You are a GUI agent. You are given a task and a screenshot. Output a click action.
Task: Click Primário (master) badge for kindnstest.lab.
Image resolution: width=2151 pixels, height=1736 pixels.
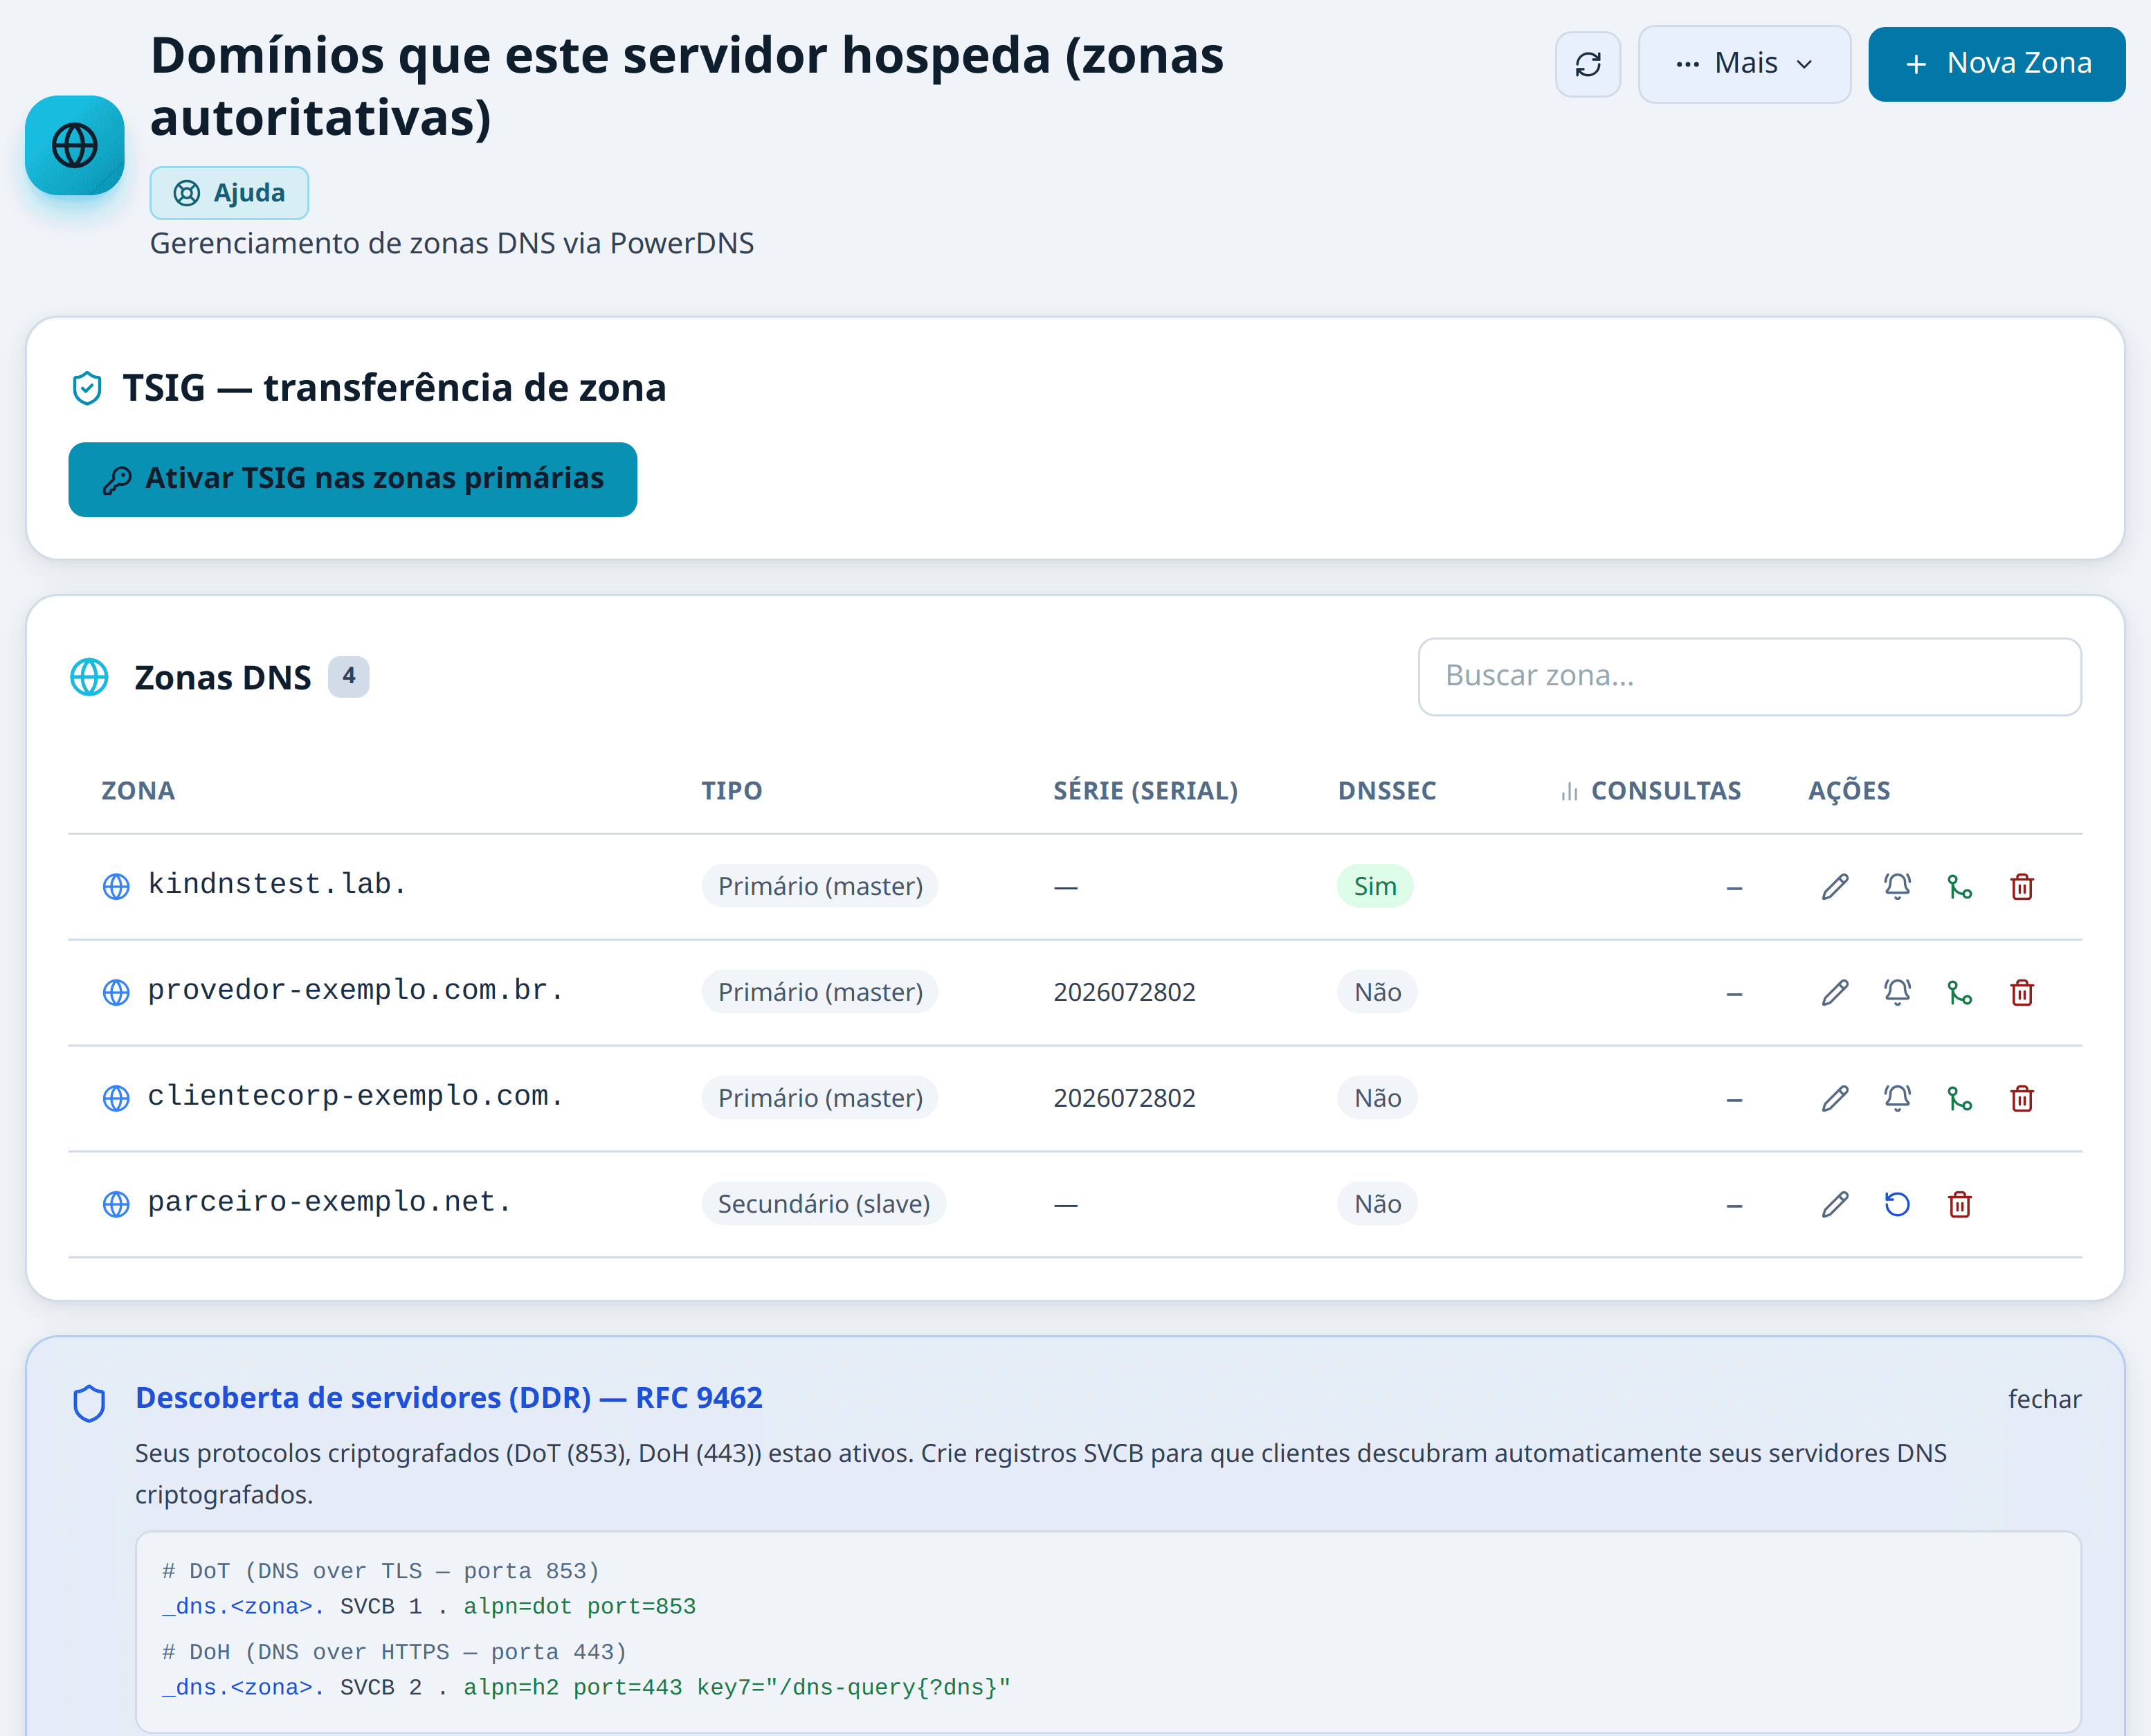(820, 886)
